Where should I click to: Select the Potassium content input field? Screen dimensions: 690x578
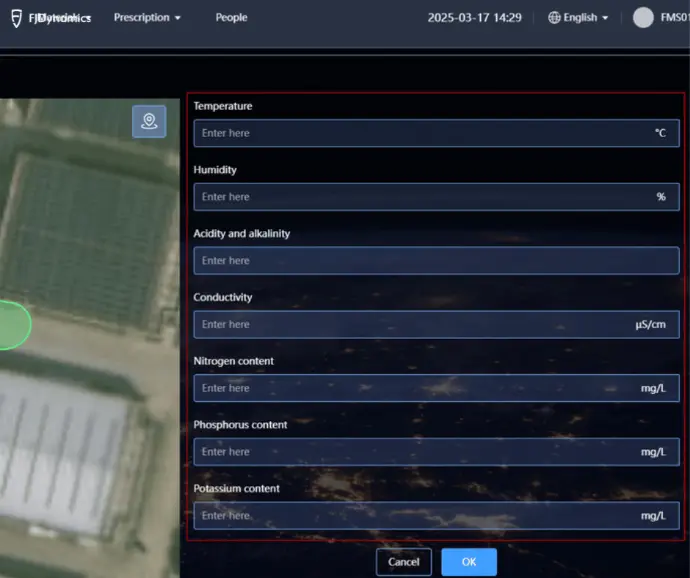tap(437, 515)
